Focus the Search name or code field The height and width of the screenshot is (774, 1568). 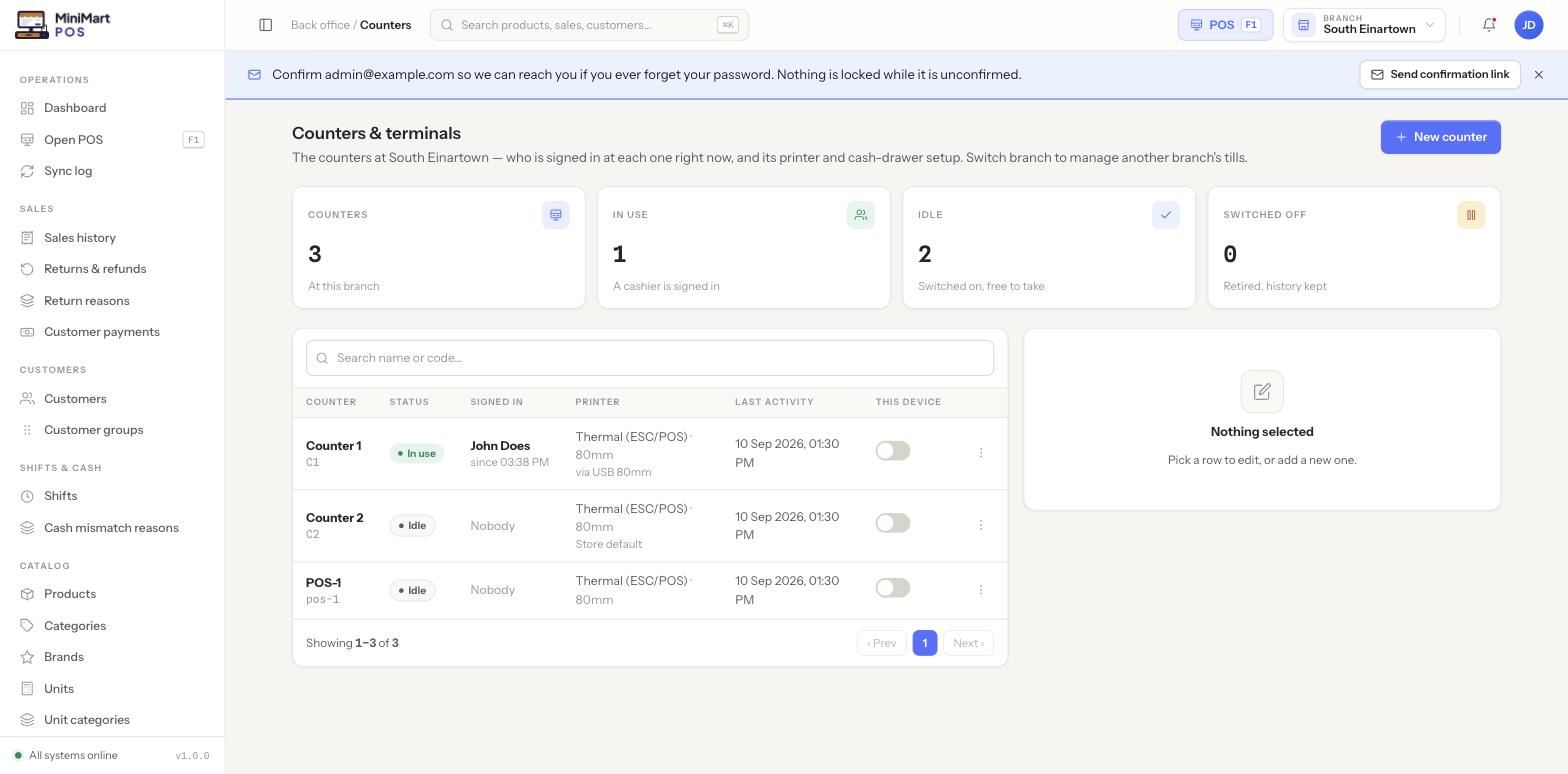tap(650, 358)
